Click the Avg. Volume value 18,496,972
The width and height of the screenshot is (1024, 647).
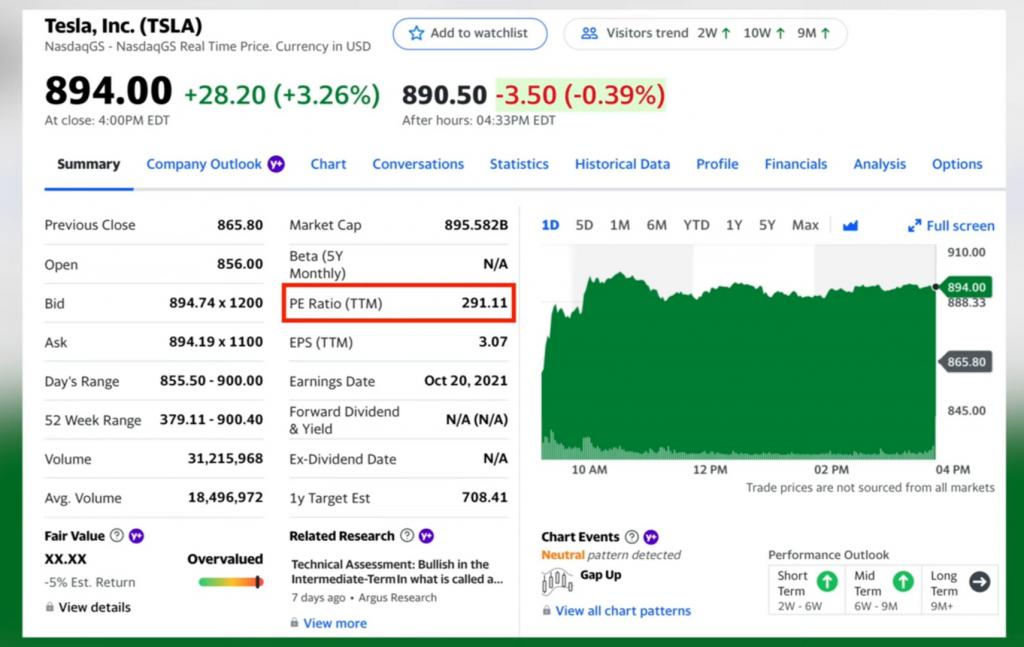pos(225,497)
